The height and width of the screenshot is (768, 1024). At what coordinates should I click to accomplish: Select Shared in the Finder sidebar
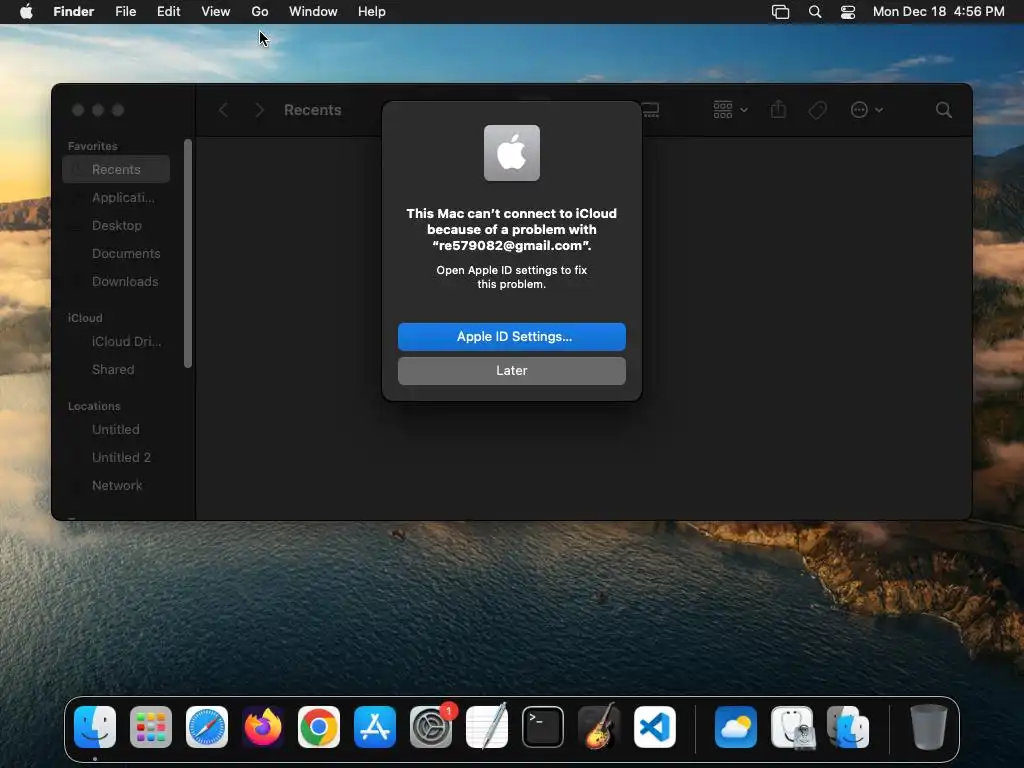116,370
